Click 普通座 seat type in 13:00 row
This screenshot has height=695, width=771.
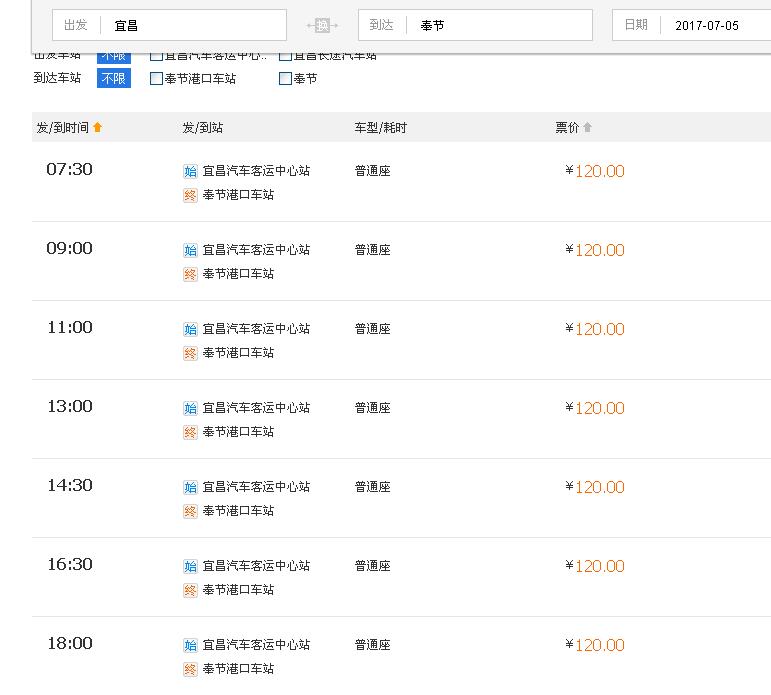[373, 408]
